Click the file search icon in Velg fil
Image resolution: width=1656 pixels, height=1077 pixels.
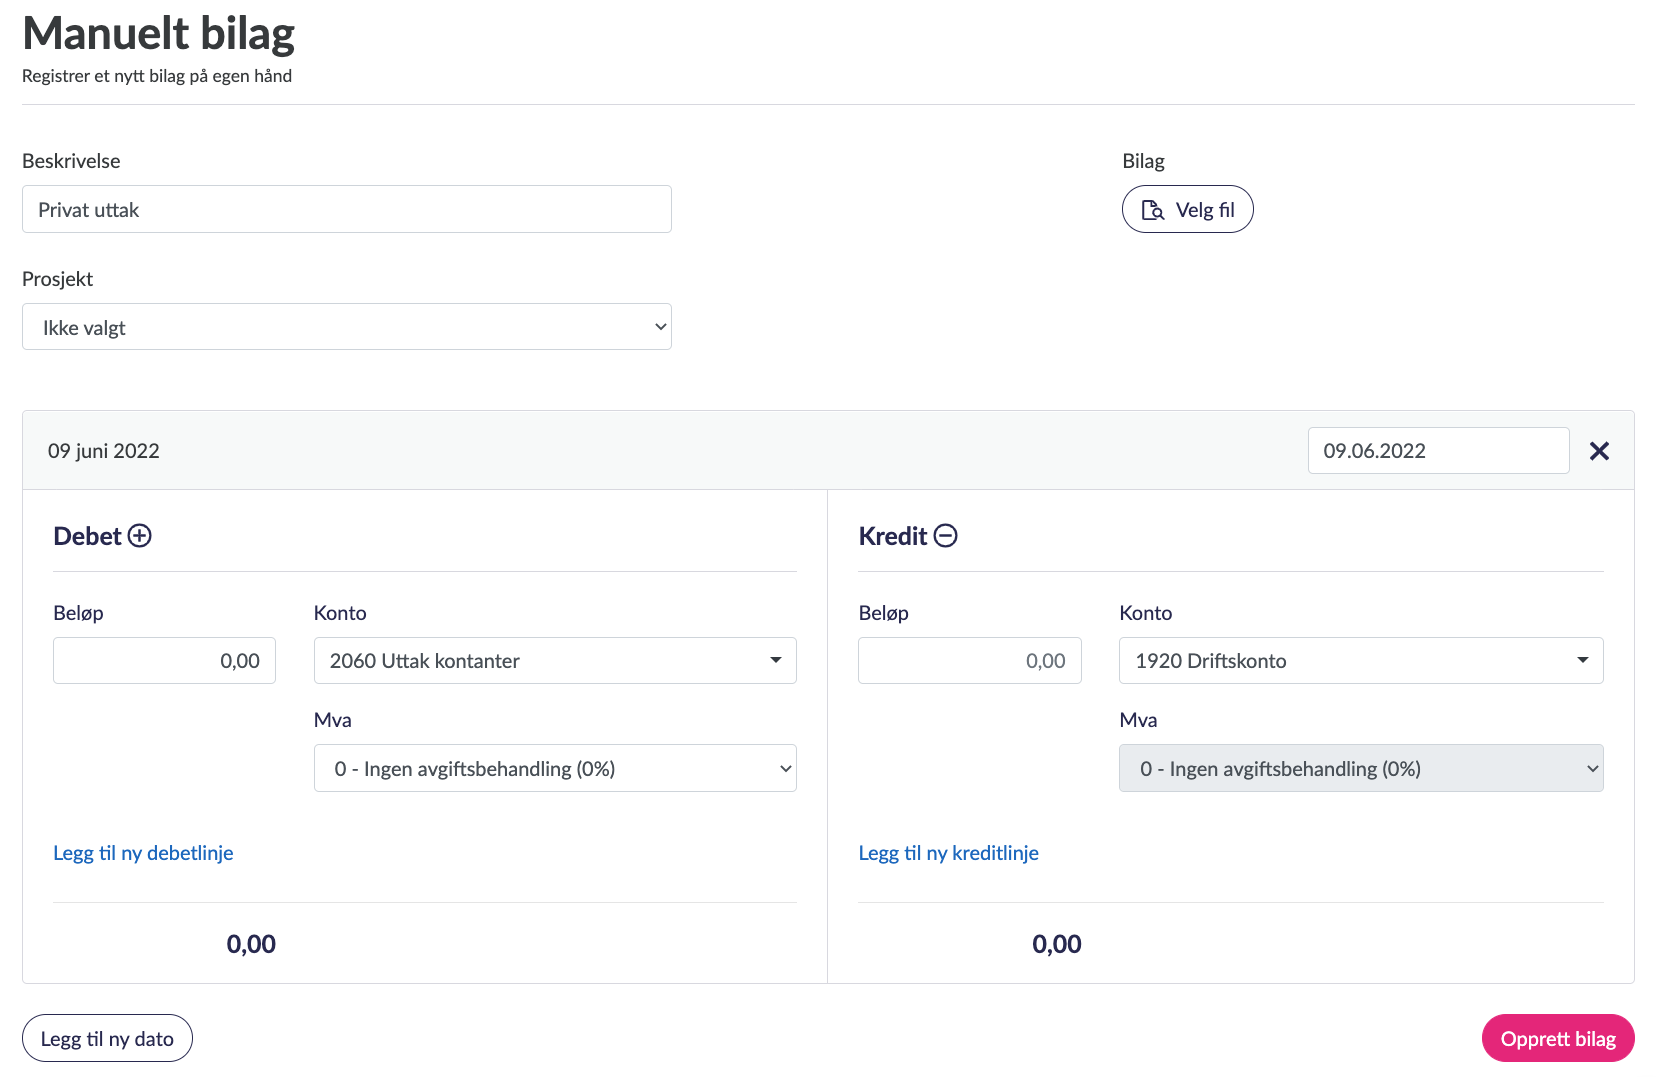[x=1153, y=210]
